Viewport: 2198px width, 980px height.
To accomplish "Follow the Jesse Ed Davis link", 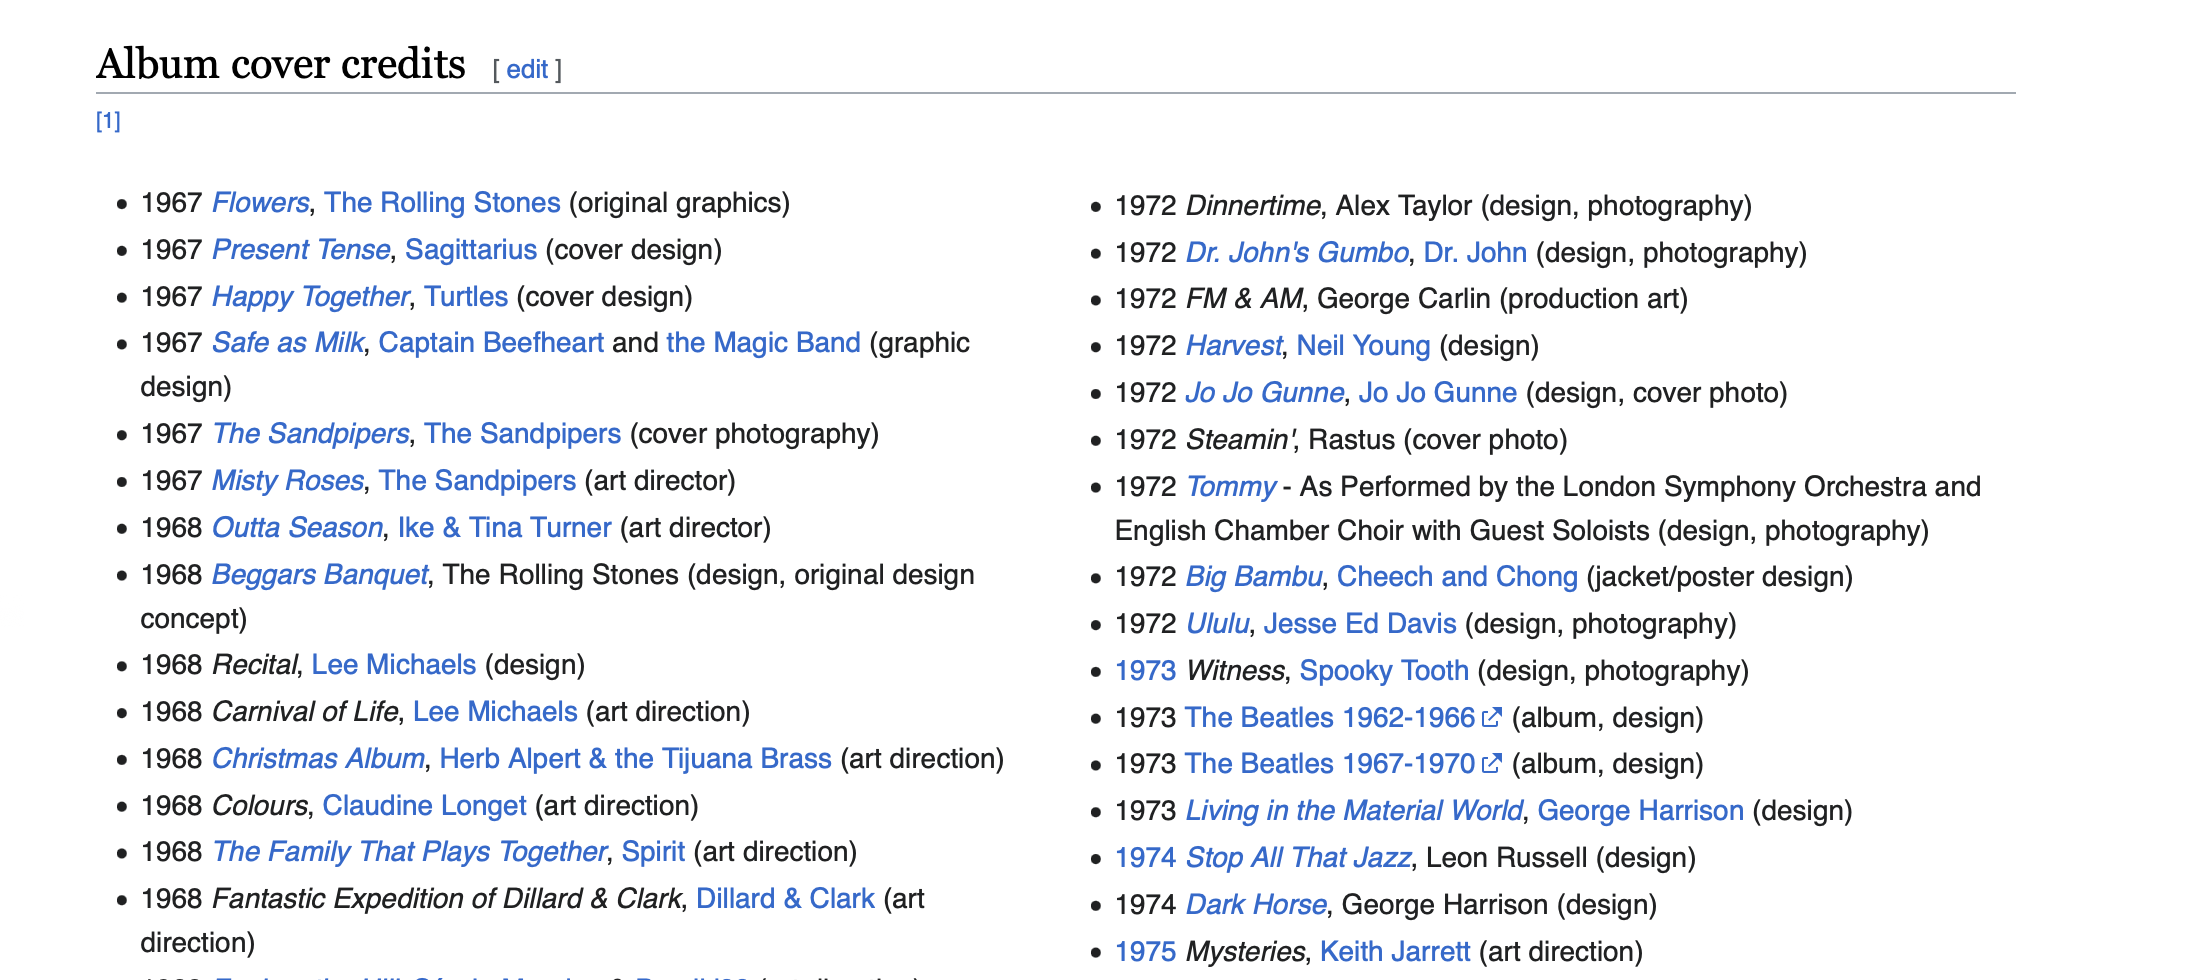I will 1359,624.
